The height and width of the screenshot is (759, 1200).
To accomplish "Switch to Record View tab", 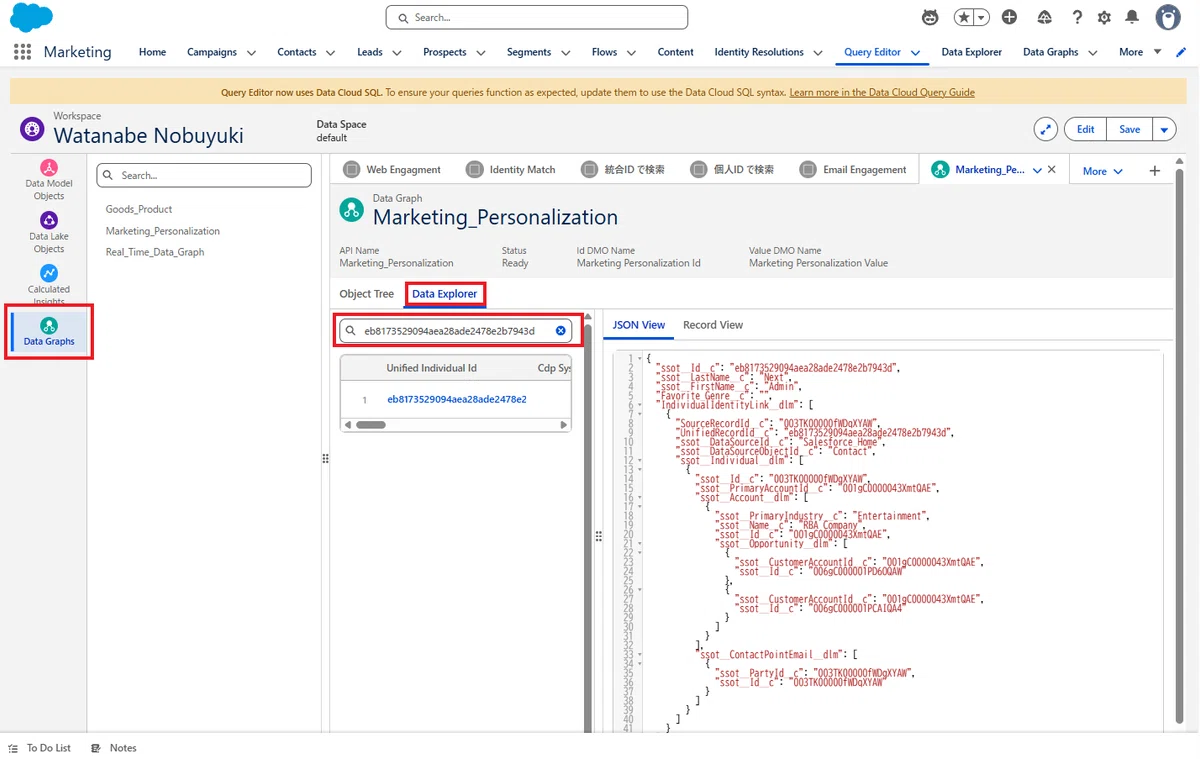I will click(713, 325).
